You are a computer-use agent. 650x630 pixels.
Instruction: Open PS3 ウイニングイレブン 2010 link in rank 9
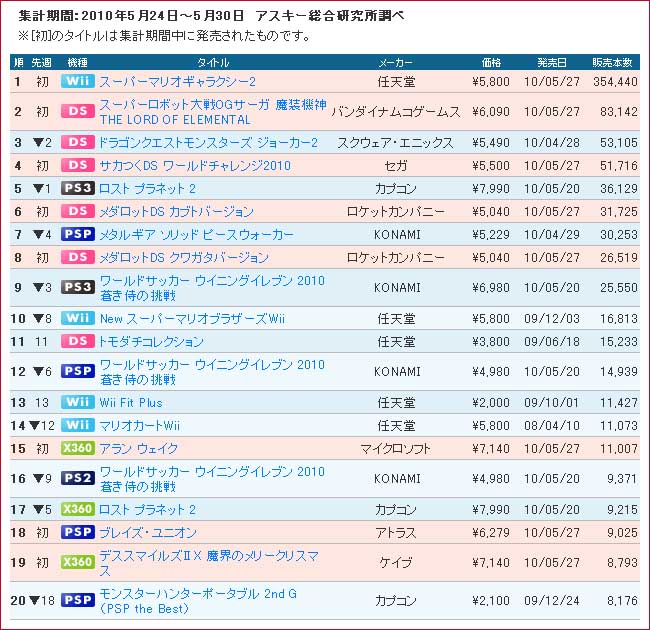212,288
